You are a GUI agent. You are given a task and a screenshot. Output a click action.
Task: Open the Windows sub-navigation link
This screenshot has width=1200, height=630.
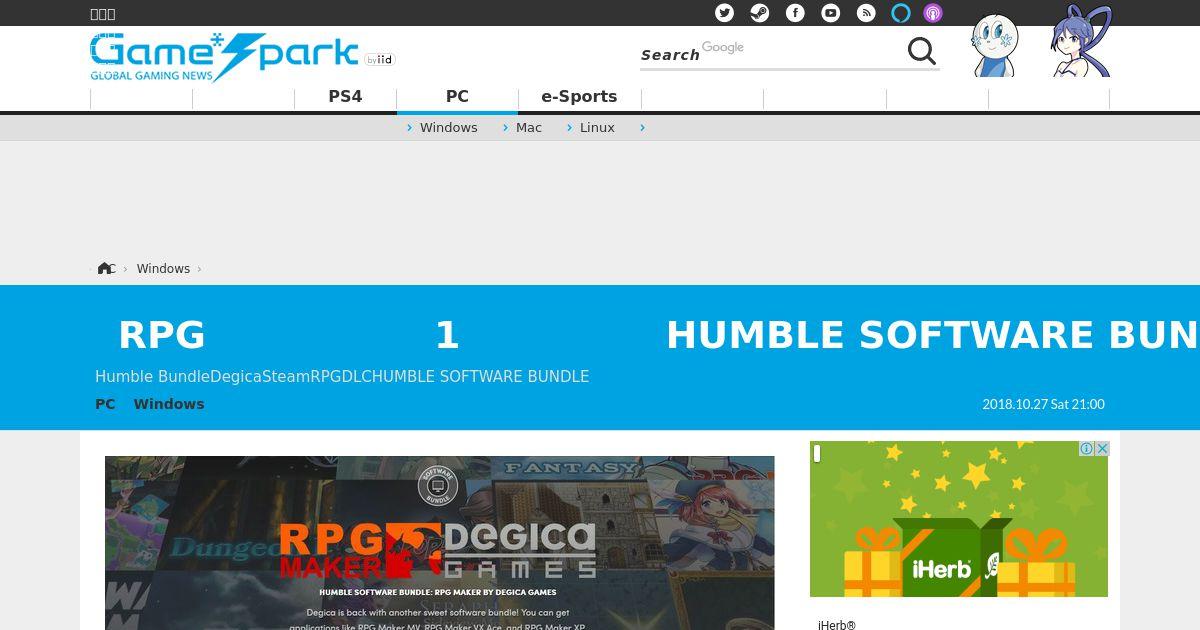click(448, 128)
